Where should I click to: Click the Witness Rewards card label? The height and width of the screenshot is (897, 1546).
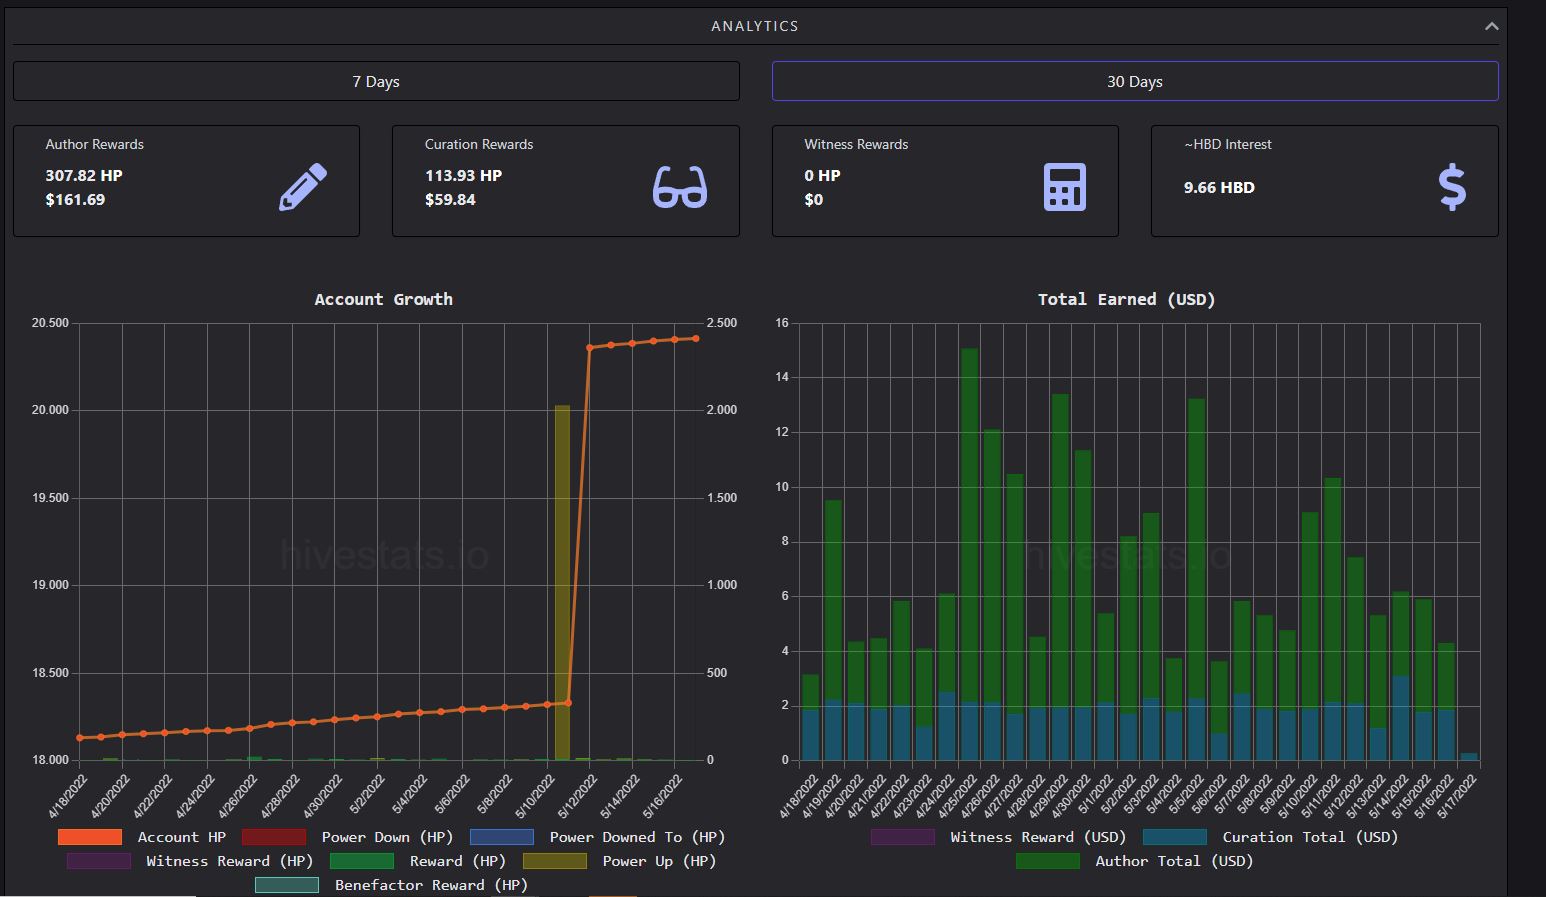[856, 144]
